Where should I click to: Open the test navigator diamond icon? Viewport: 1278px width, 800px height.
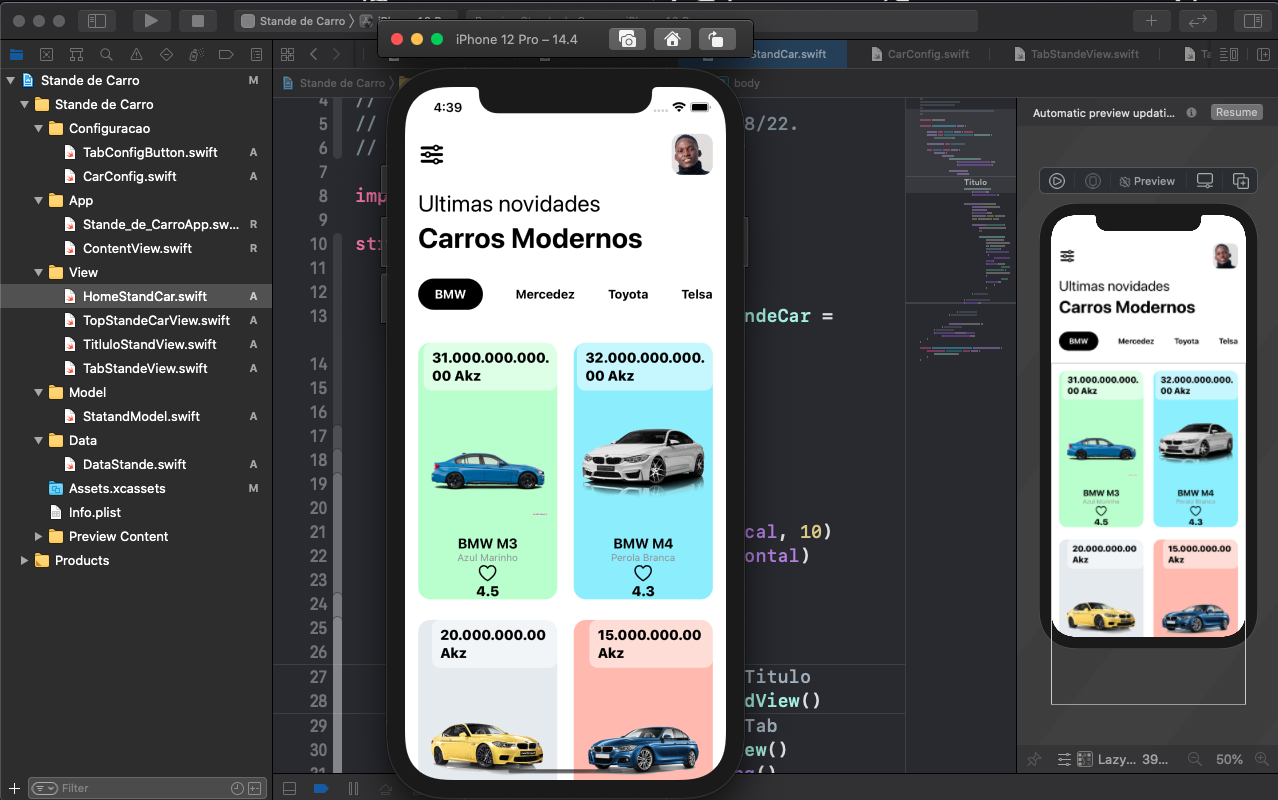pos(166,54)
